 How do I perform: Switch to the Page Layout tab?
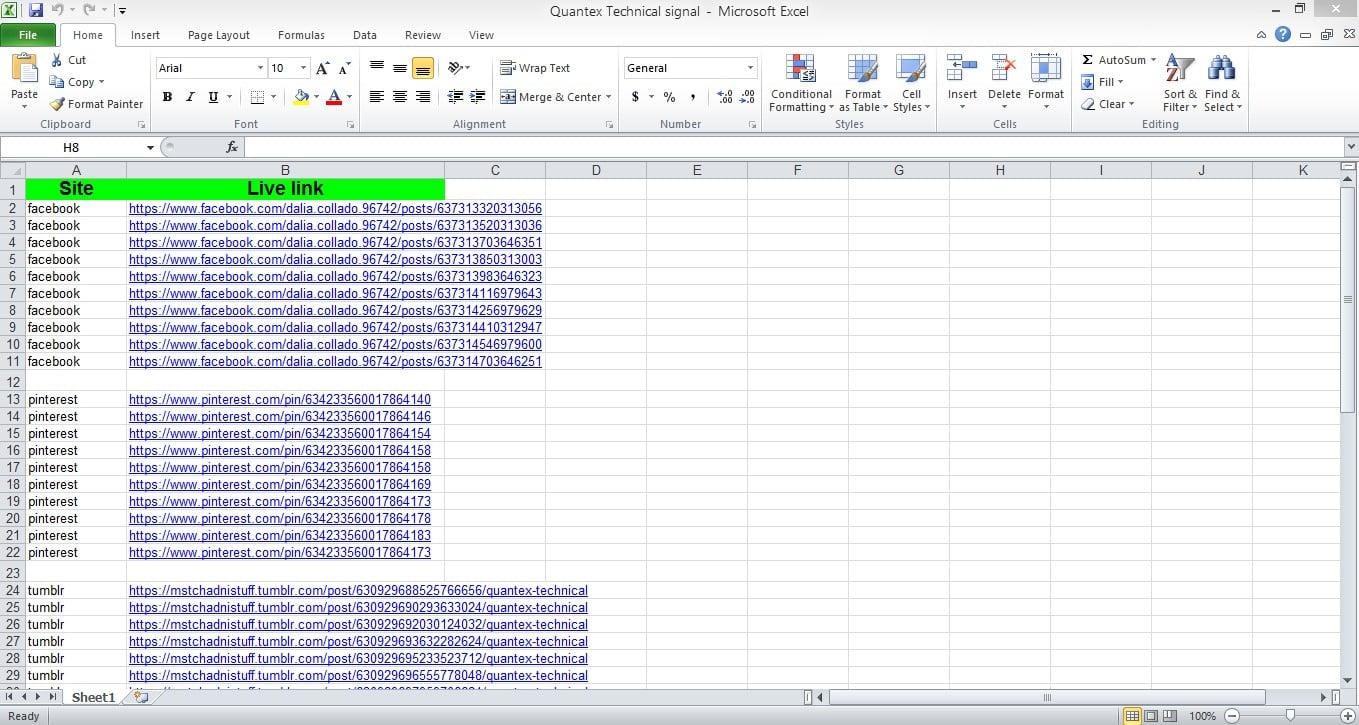tap(218, 35)
